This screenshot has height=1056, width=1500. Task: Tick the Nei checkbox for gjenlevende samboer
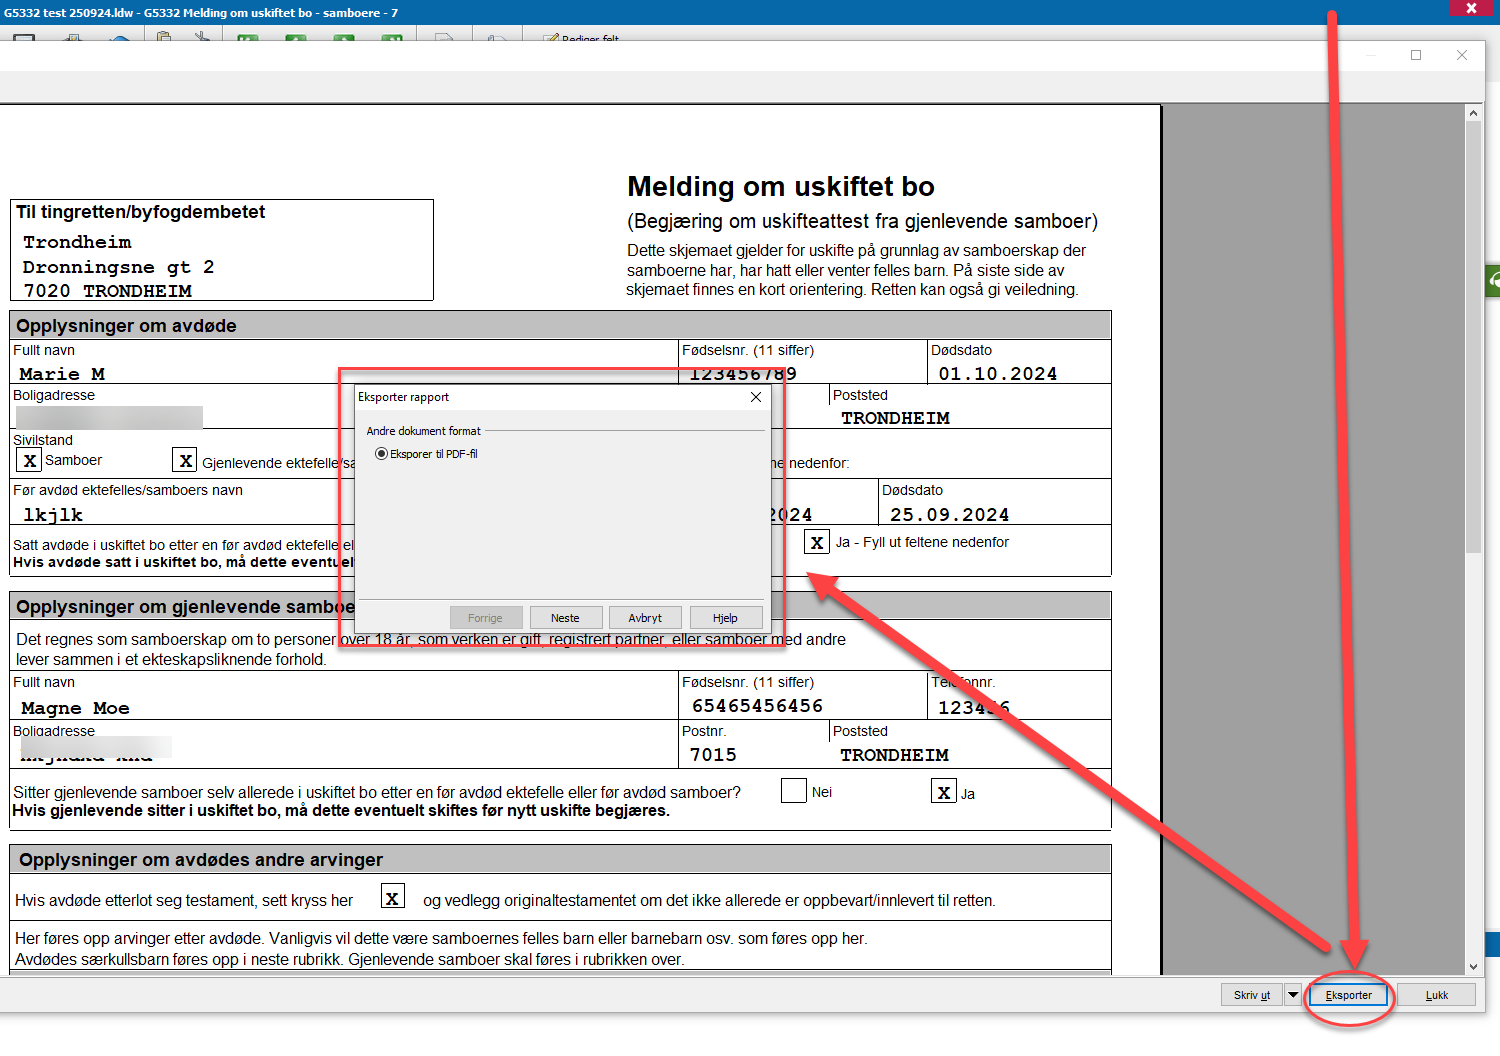[x=793, y=791]
